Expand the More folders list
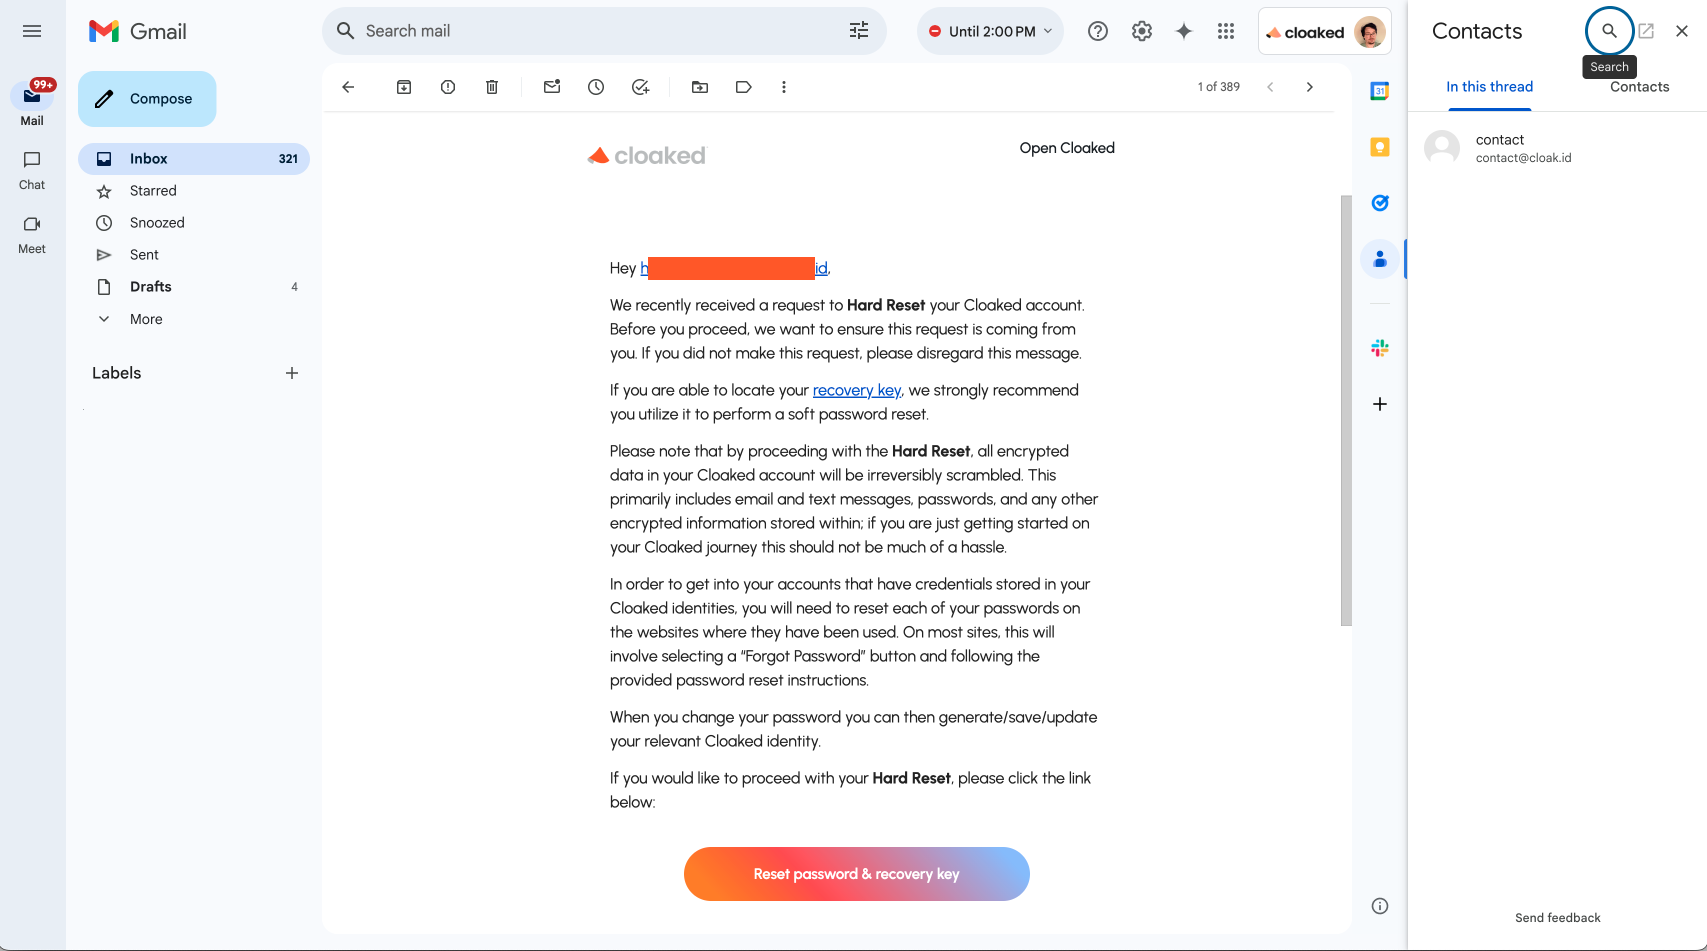The width and height of the screenshot is (1707, 951). 194,319
